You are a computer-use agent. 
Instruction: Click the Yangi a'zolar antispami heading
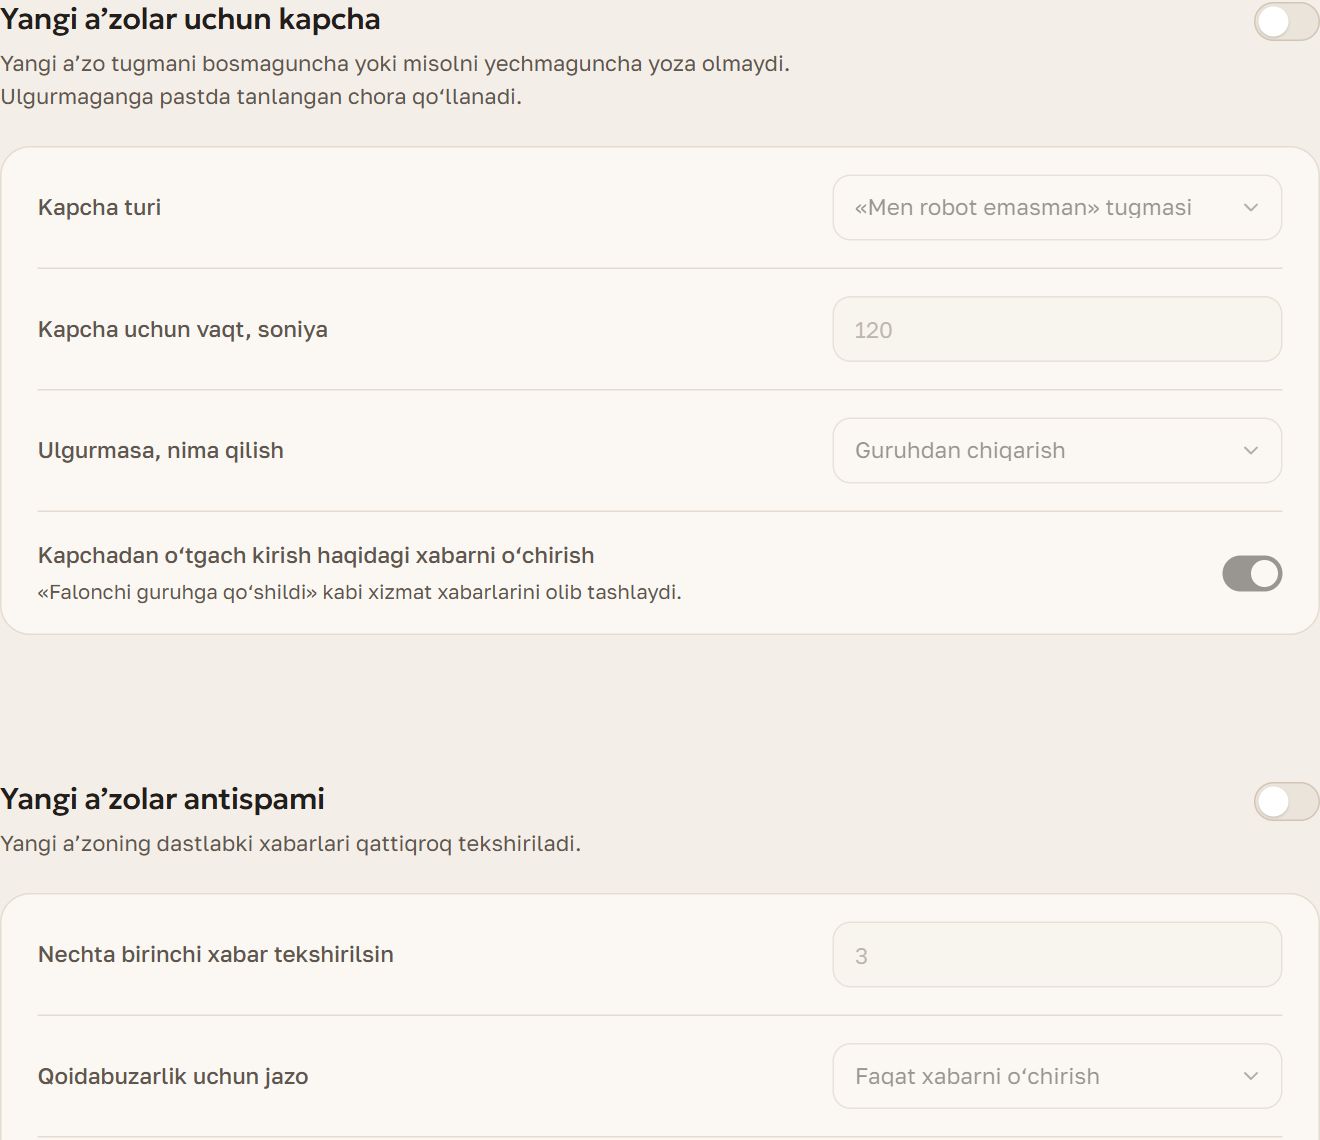162,799
